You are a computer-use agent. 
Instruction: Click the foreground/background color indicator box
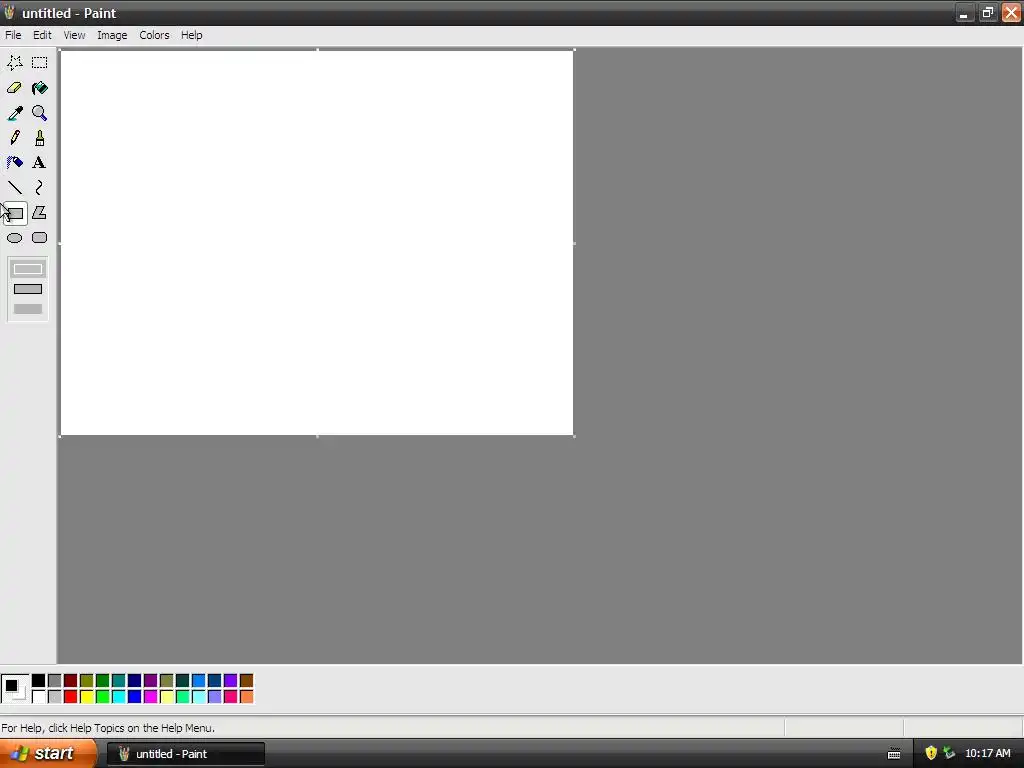click(14, 689)
